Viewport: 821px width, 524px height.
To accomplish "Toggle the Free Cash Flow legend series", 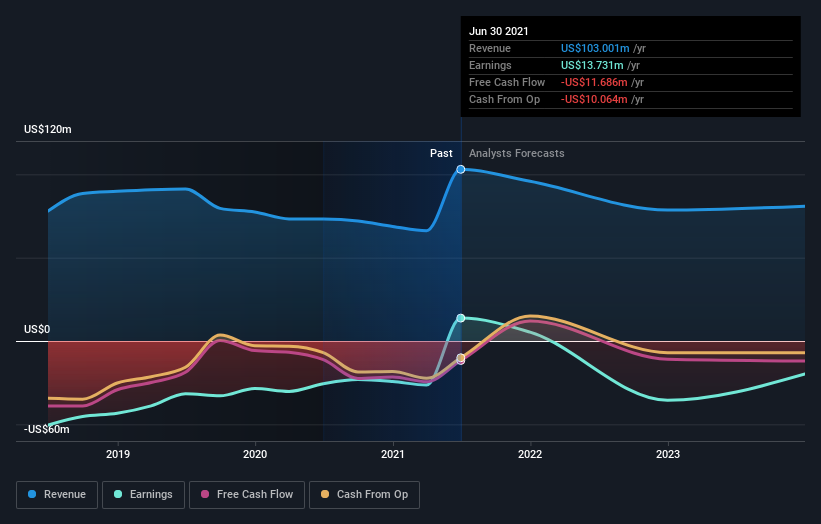I will [247, 495].
